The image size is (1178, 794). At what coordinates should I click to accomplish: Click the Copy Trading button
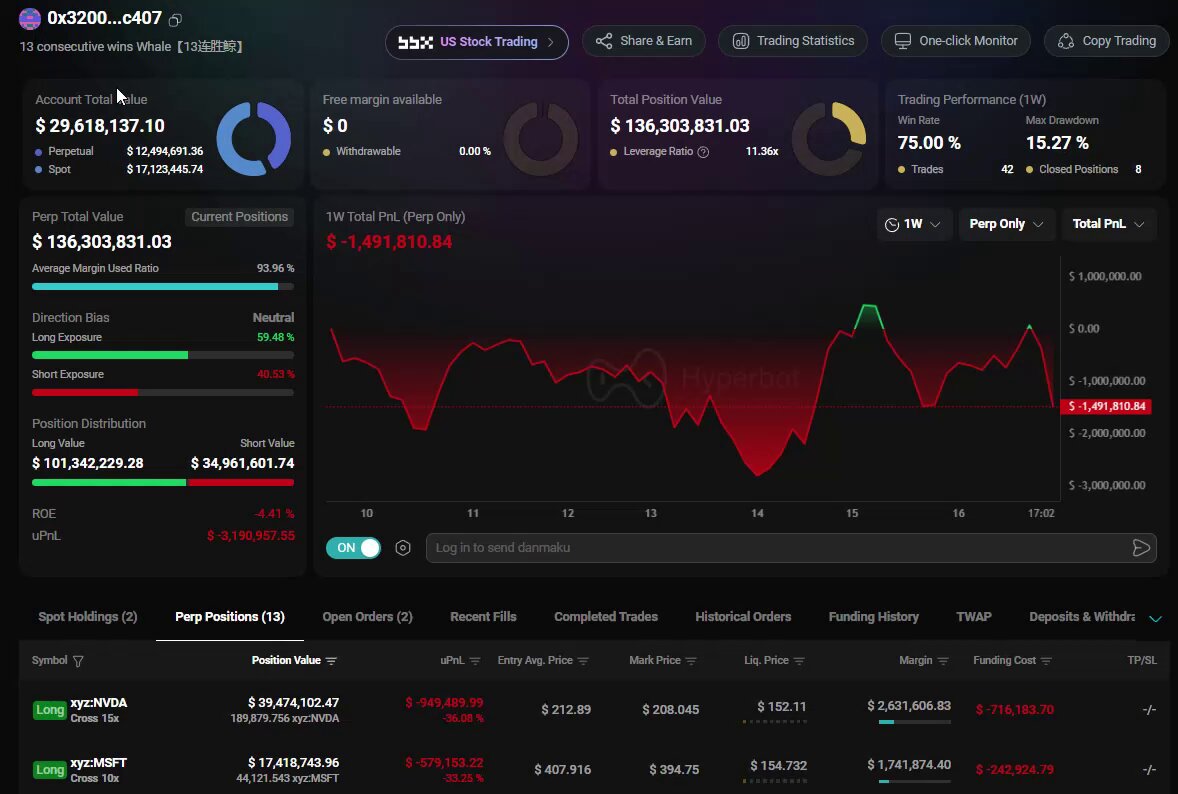click(x=1107, y=41)
